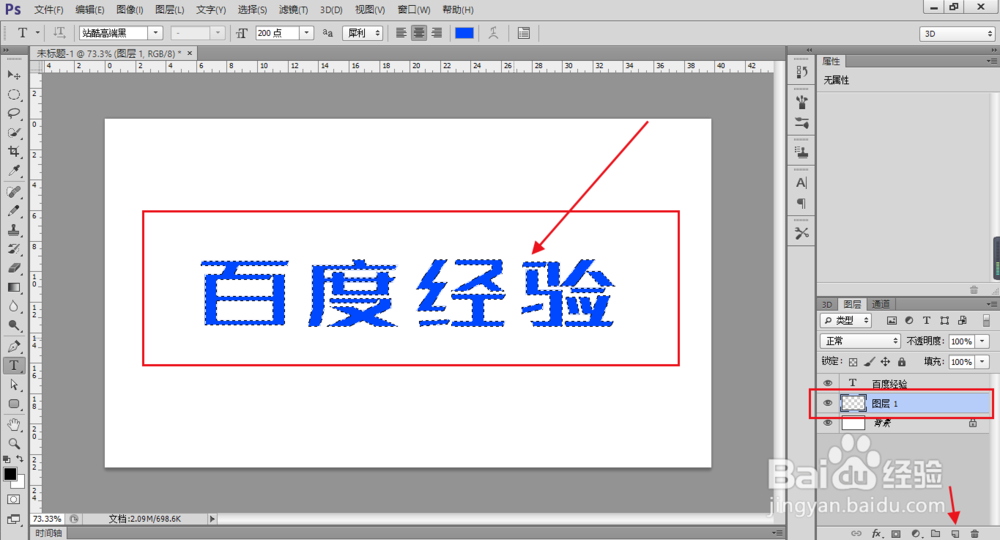Toggle type layer filter

click(x=927, y=321)
